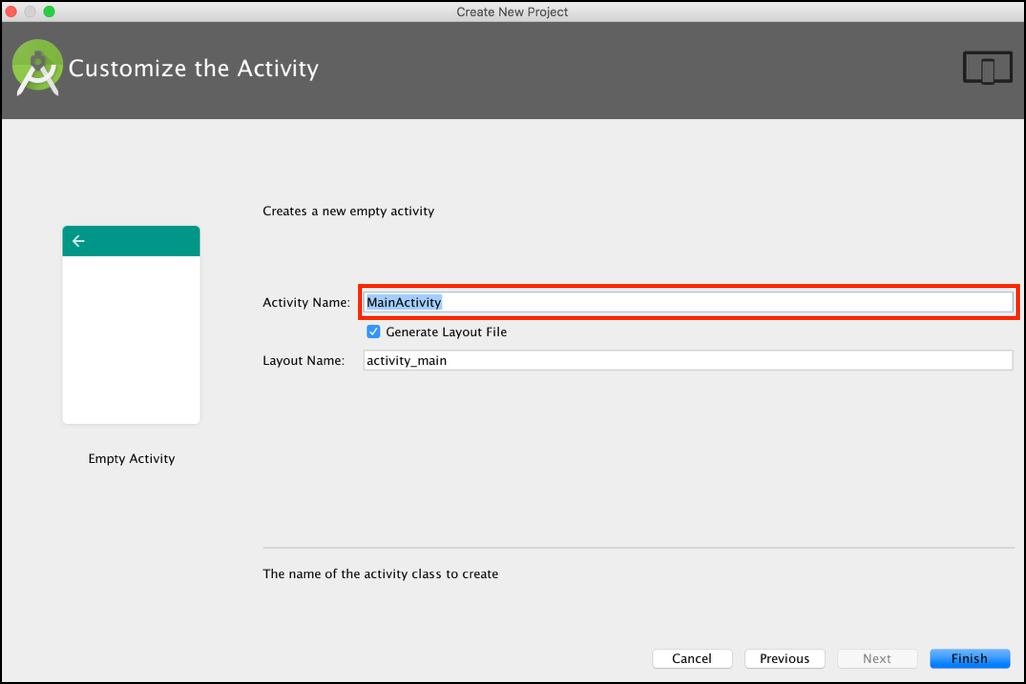
Task: Focus the Activity Name text field
Action: click(688, 302)
